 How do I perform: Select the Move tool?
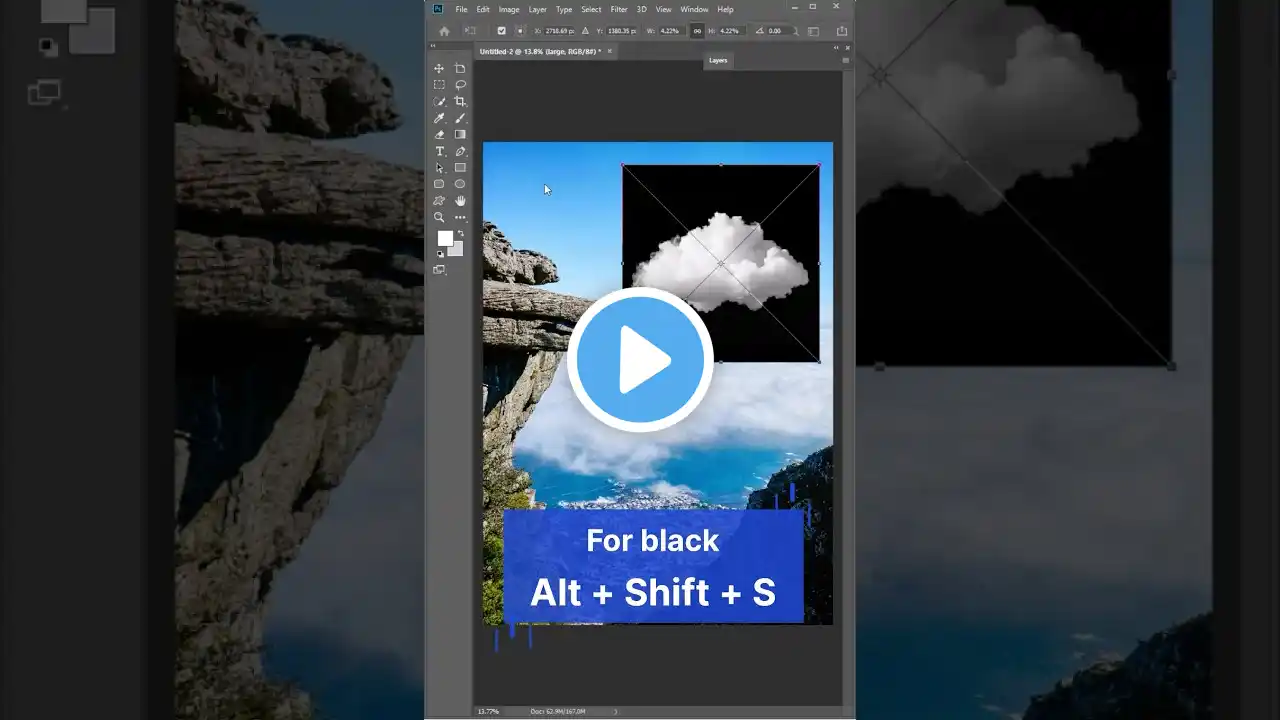click(x=439, y=68)
